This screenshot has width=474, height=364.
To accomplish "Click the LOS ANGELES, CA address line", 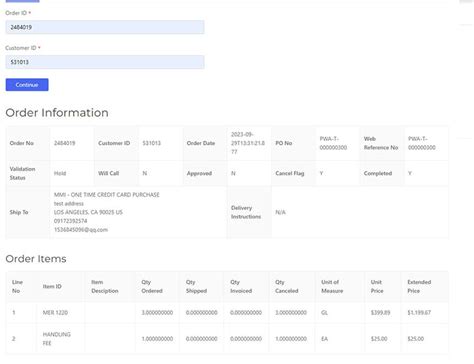I will [88, 212].
